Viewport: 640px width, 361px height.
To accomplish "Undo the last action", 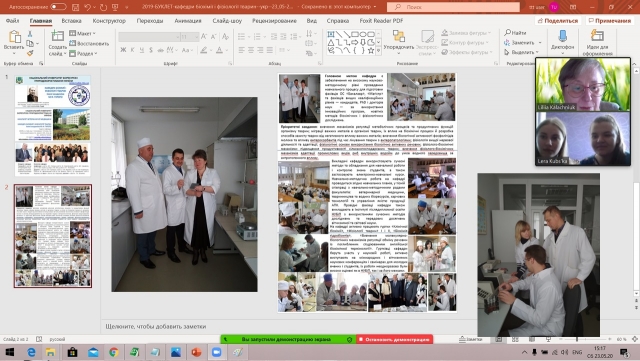I will [87, 7].
